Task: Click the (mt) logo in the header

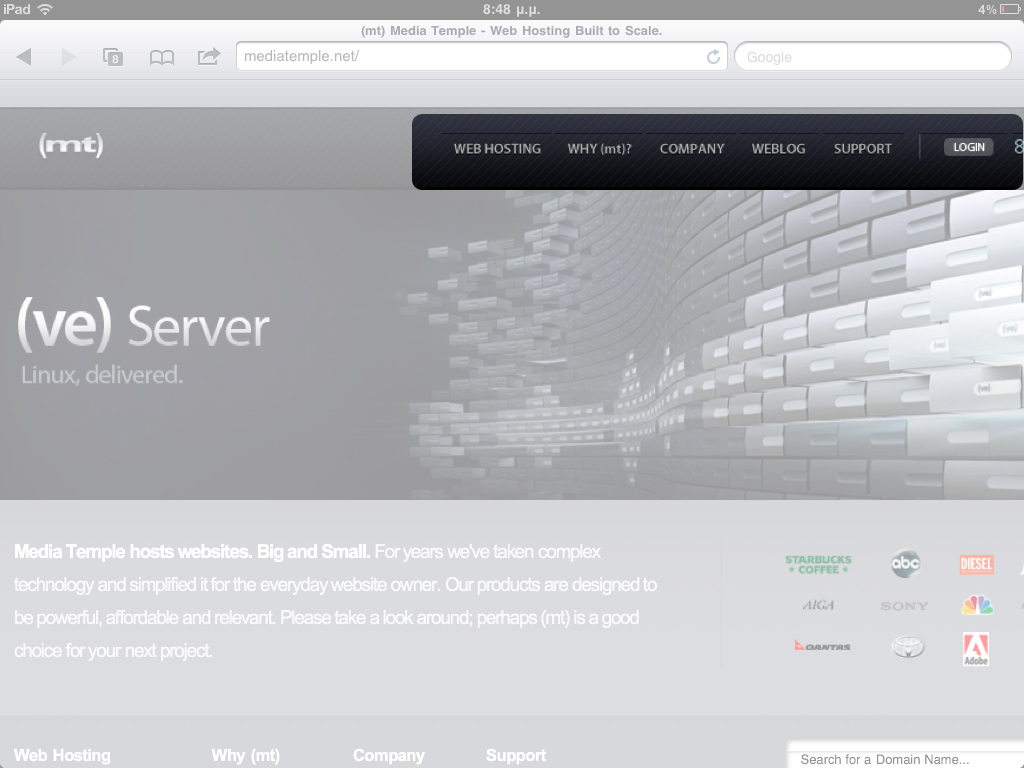Action: pos(71,146)
